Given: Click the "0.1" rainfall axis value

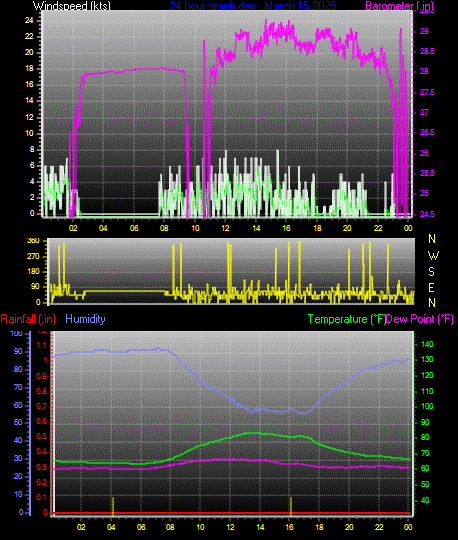Looking at the screenshot, I should tap(42, 498).
